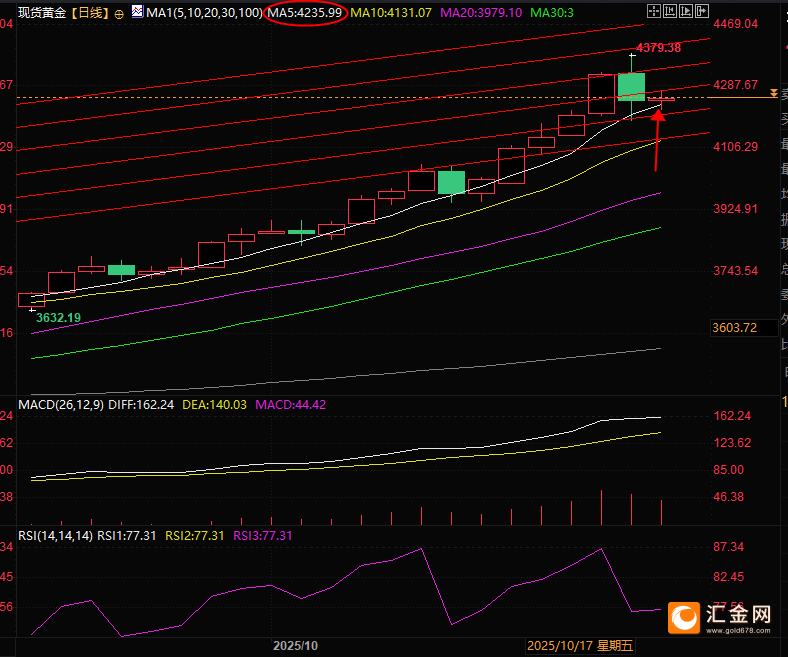Click the first candle above 3632.19
The width and height of the screenshot is (788, 657).
31,300
